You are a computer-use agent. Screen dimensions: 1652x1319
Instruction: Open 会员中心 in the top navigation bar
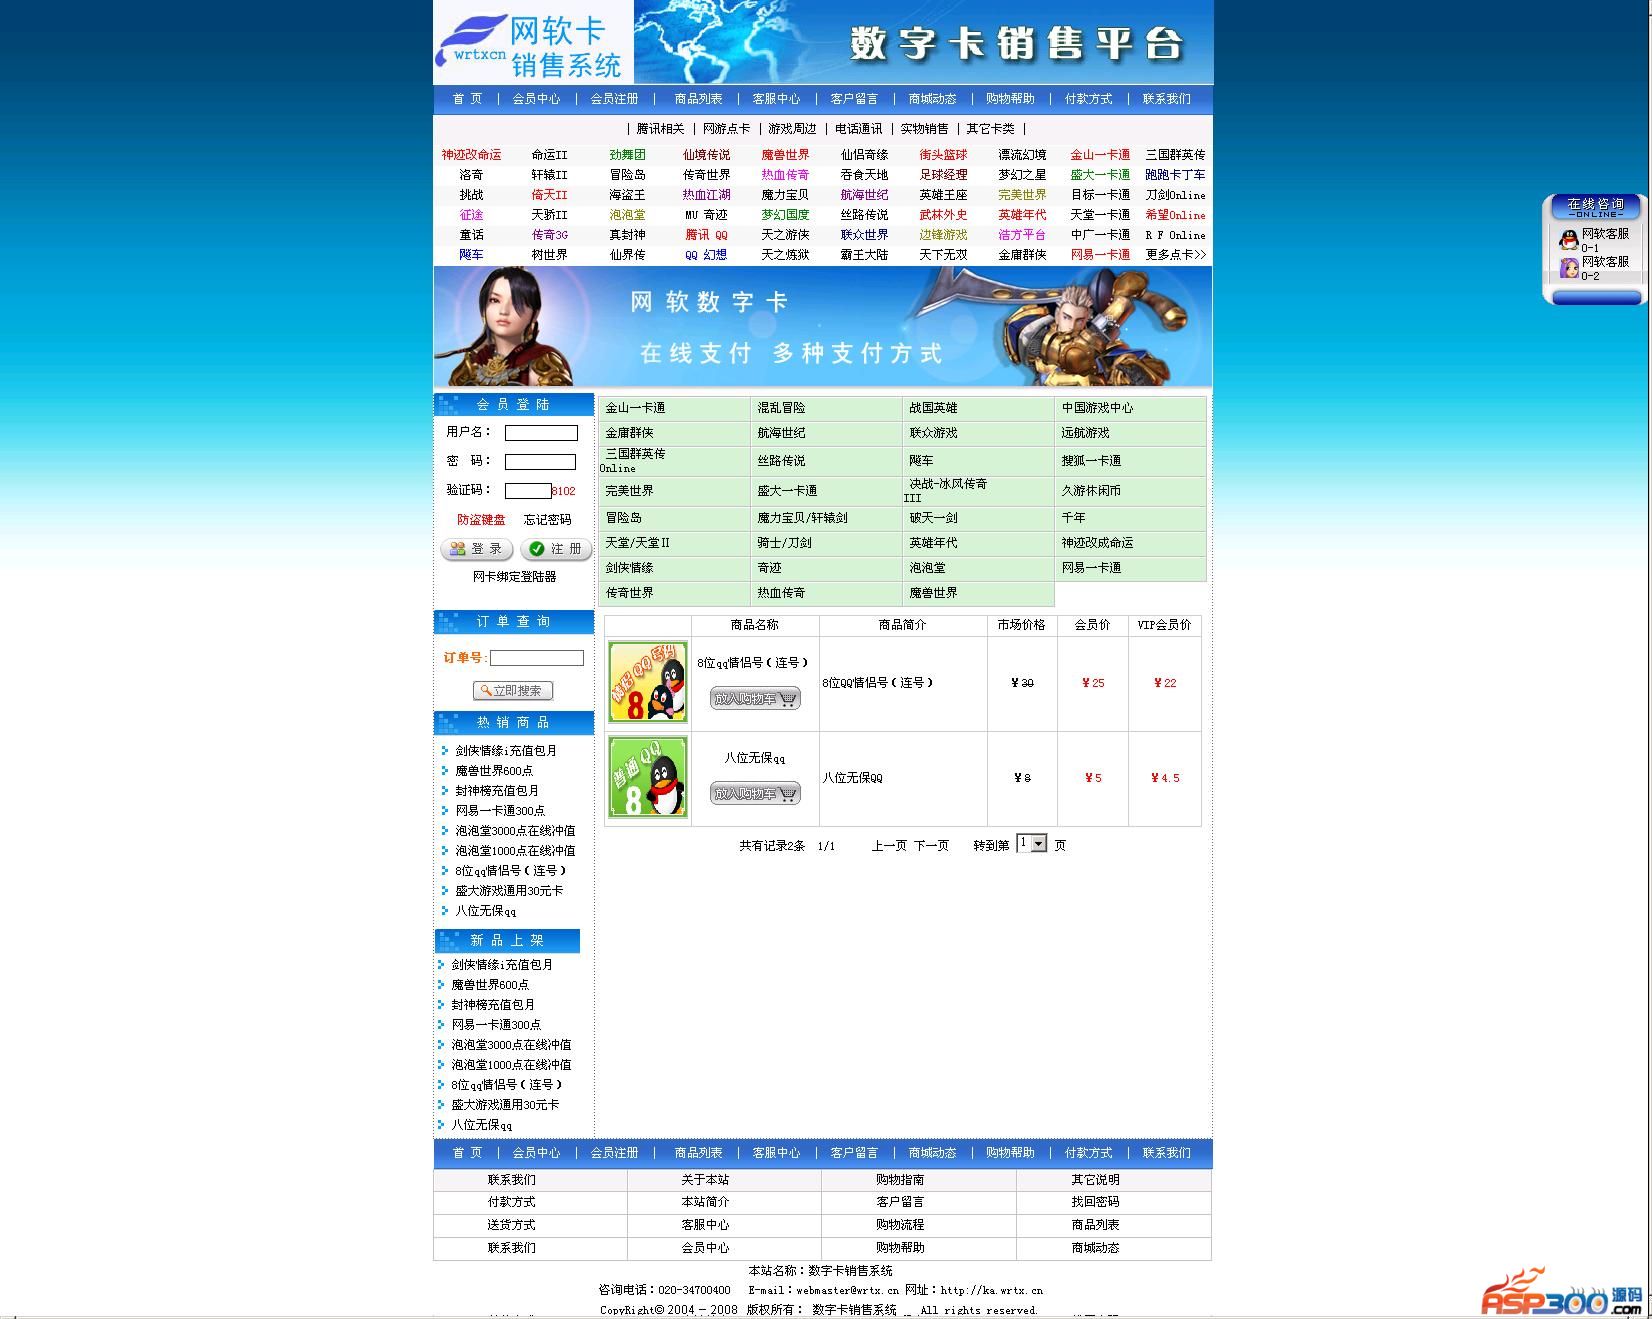pyautogui.click(x=536, y=99)
